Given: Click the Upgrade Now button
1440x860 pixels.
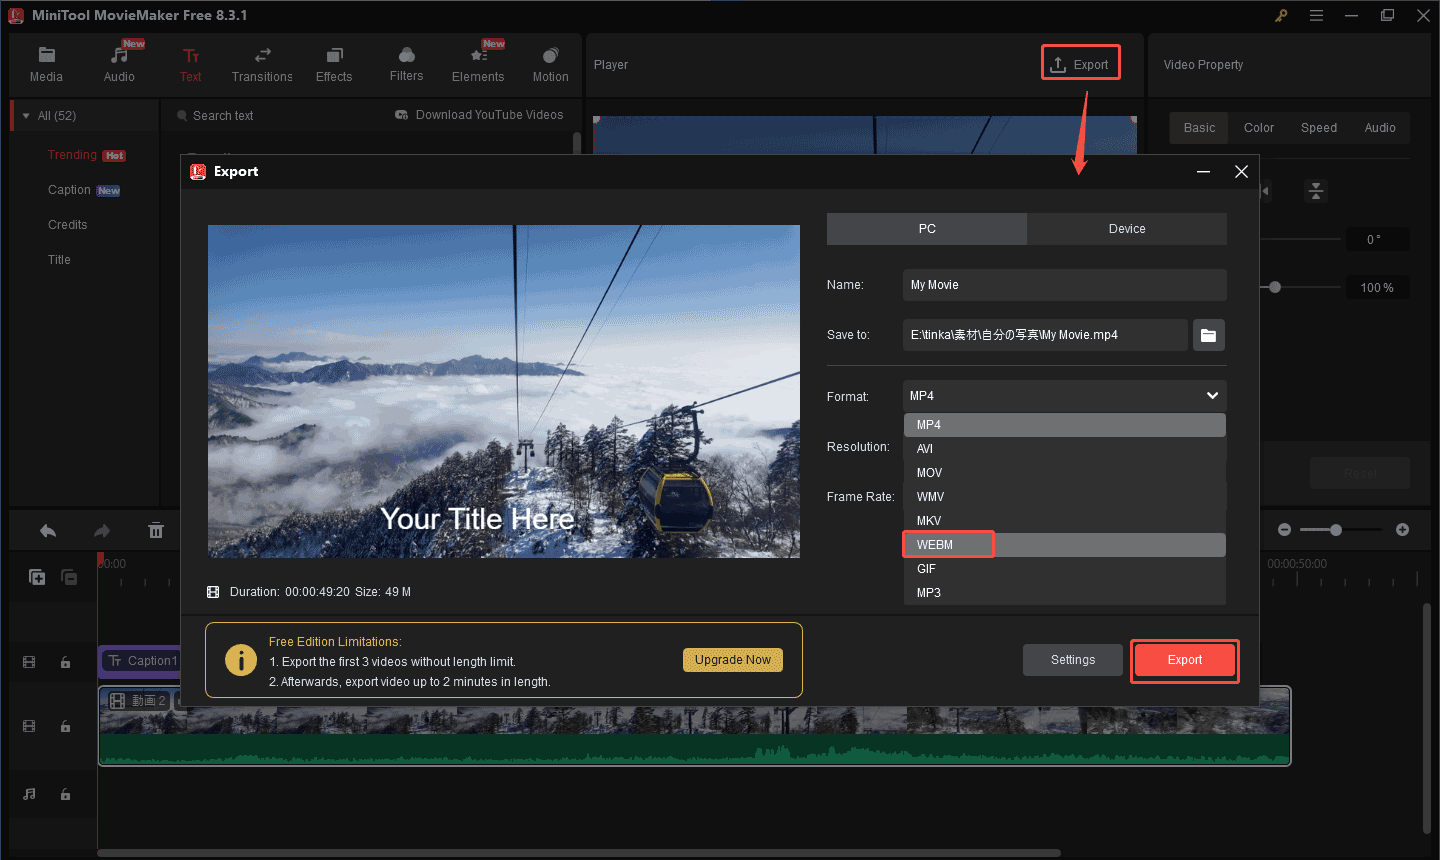Looking at the screenshot, I should [733, 660].
